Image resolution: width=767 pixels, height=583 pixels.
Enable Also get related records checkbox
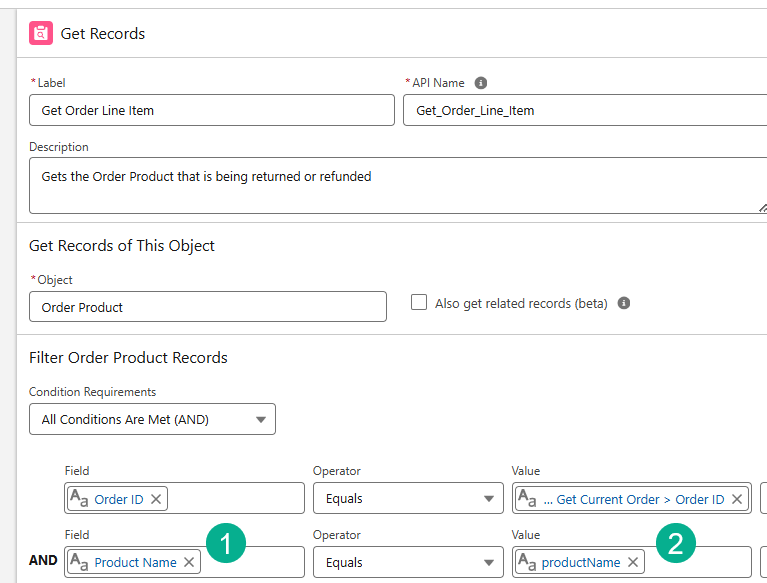point(419,302)
